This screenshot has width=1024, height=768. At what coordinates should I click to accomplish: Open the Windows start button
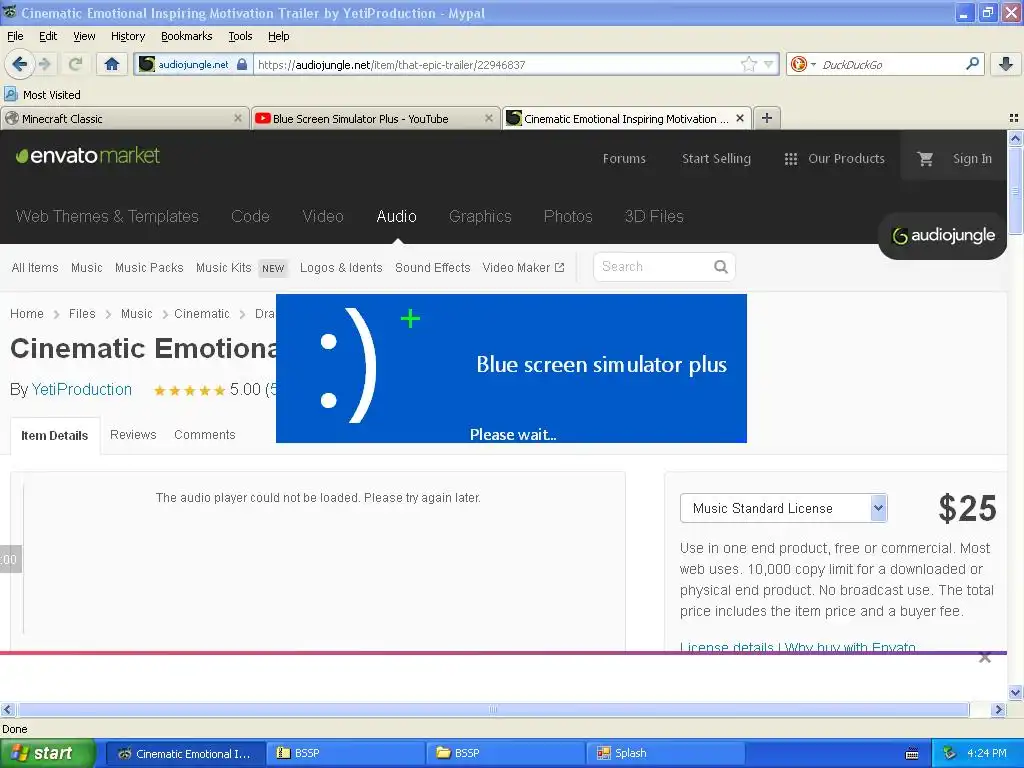48,753
